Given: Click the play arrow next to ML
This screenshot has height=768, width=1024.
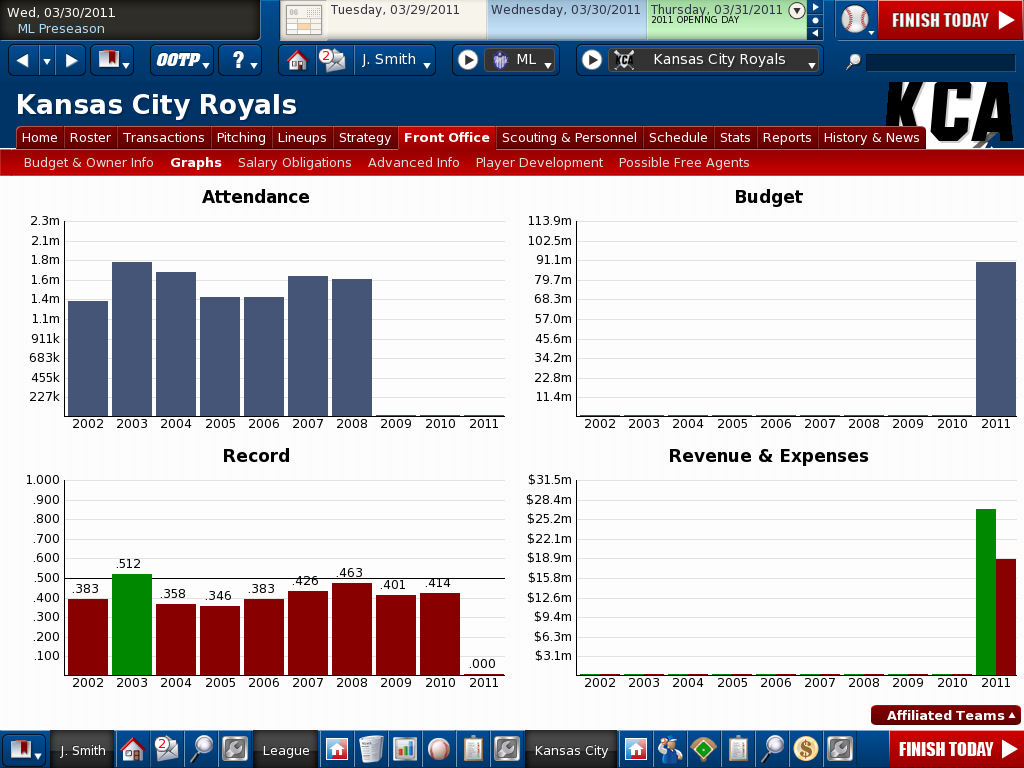Looking at the screenshot, I should tap(468, 61).
